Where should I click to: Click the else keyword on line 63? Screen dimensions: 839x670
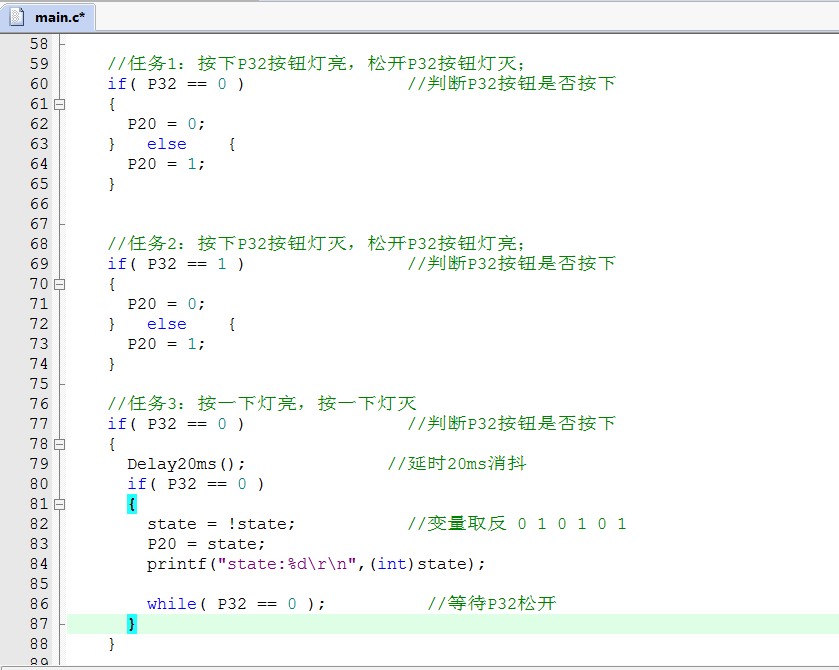coord(167,144)
